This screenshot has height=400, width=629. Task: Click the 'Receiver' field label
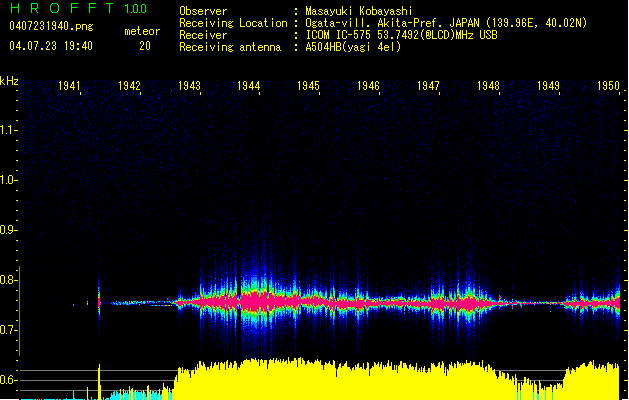(x=203, y=35)
